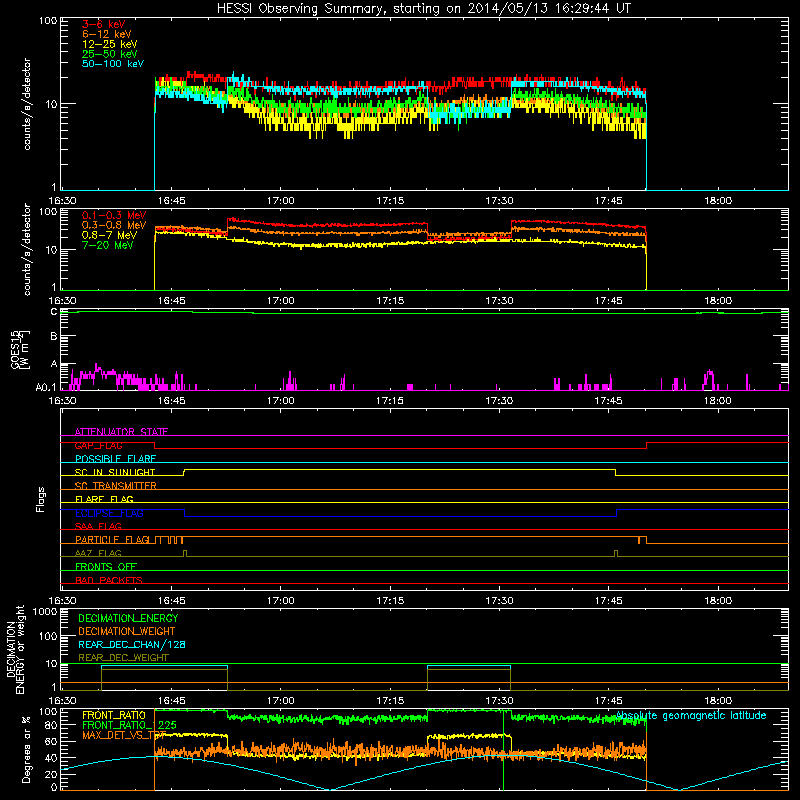Click the DECIMATION_WEIGHT legend label
This screenshot has height=800, width=800.
pyautogui.click(x=127, y=632)
